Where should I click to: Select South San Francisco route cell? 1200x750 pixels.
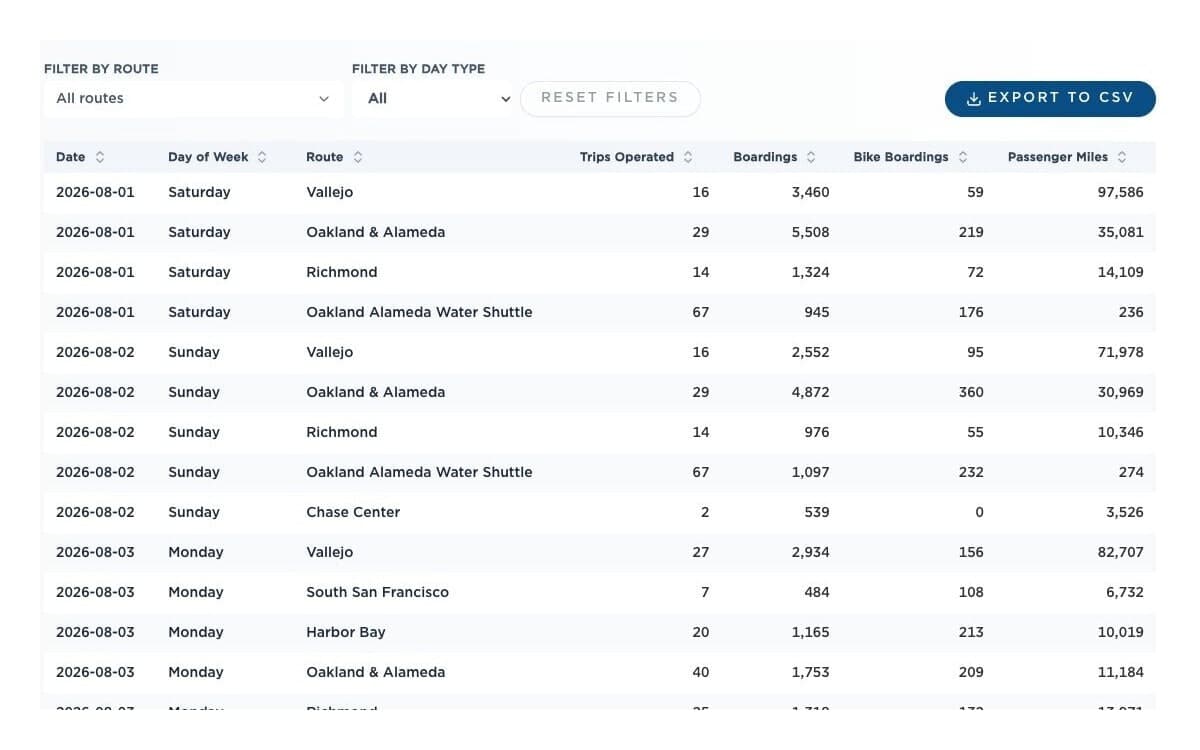click(x=377, y=592)
